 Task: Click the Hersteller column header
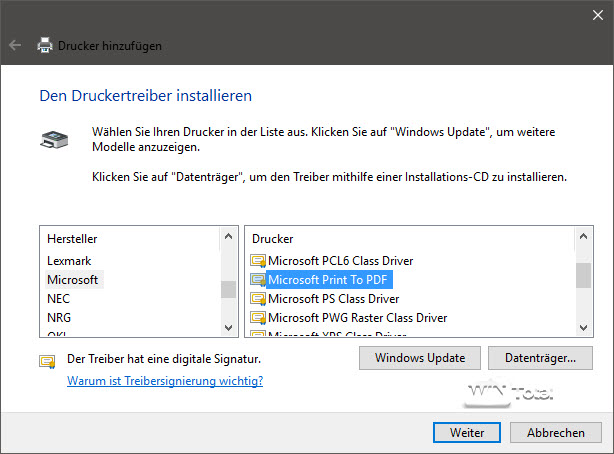pos(72,239)
